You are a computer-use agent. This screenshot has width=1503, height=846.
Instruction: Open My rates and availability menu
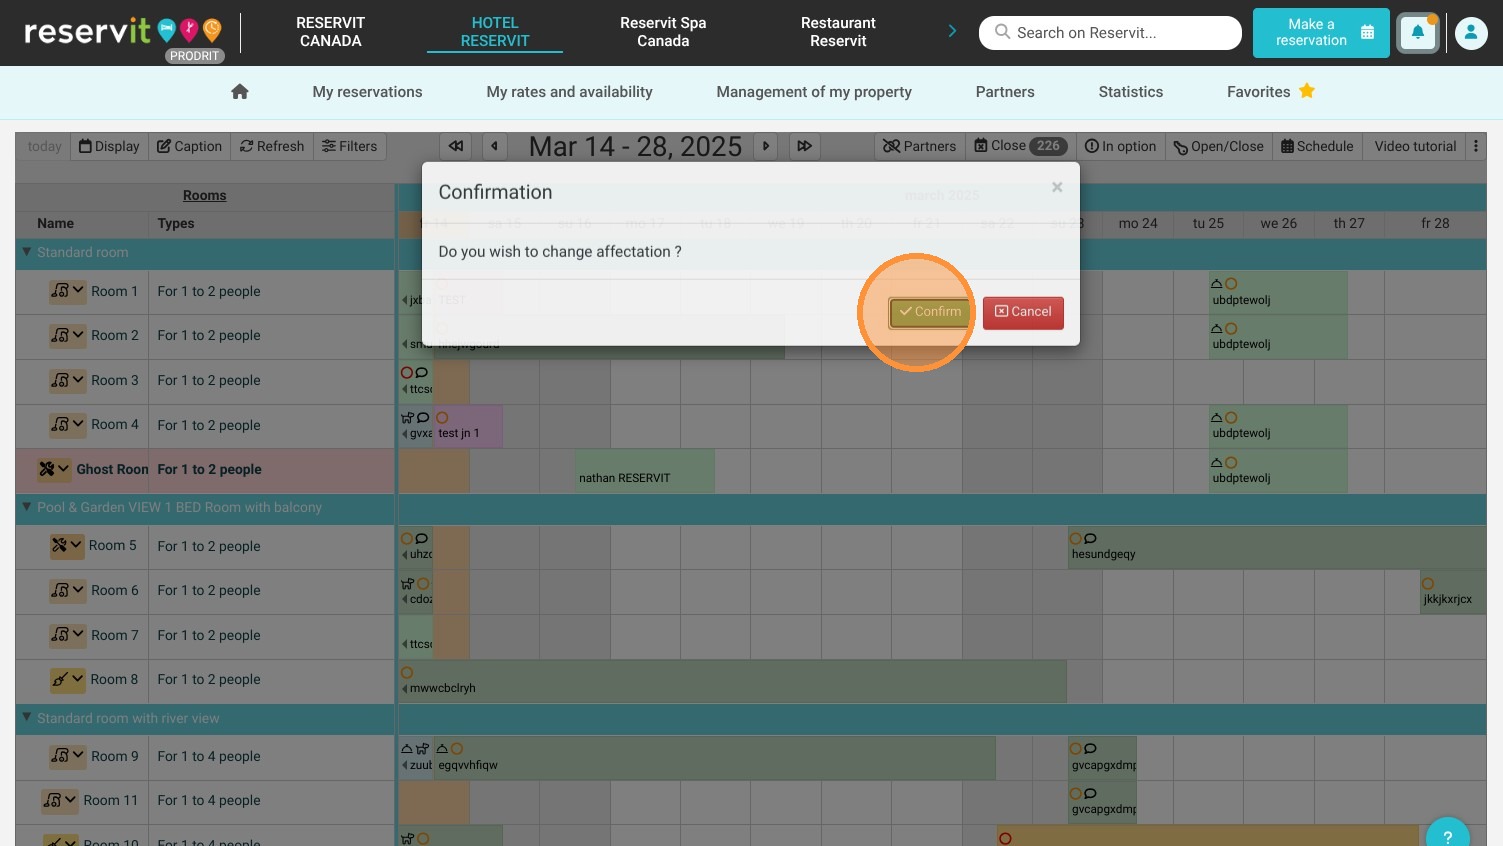pyautogui.click(x=569, y=92)
